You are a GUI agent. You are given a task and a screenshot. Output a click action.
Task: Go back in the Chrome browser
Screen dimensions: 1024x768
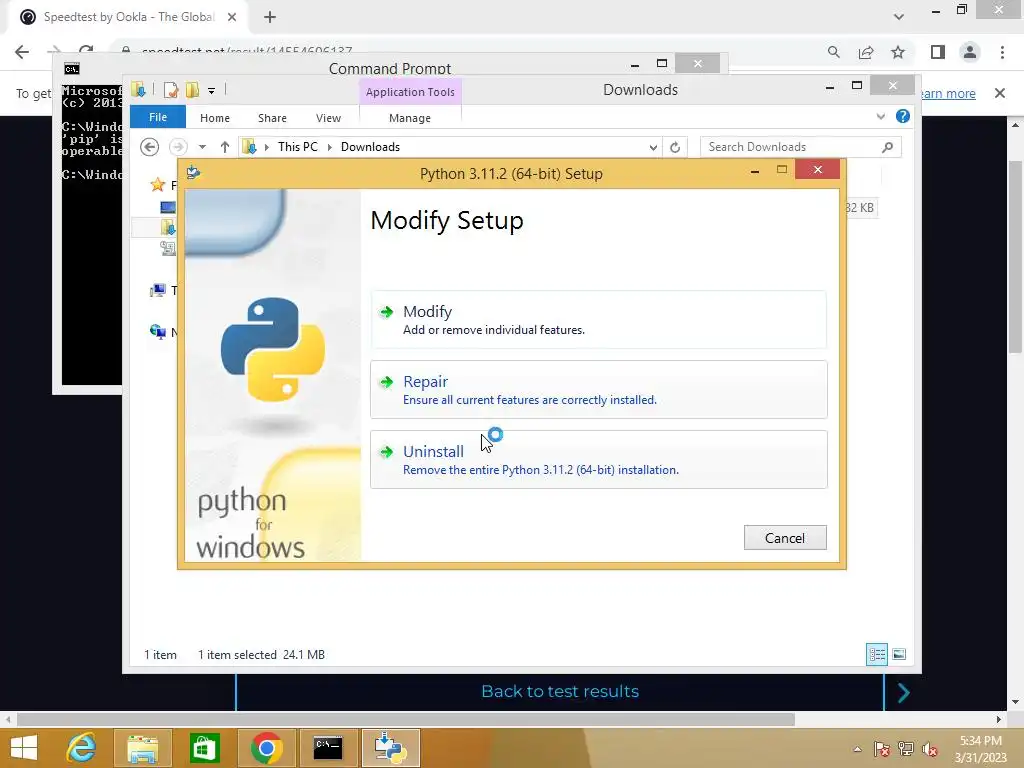[22, 52]
